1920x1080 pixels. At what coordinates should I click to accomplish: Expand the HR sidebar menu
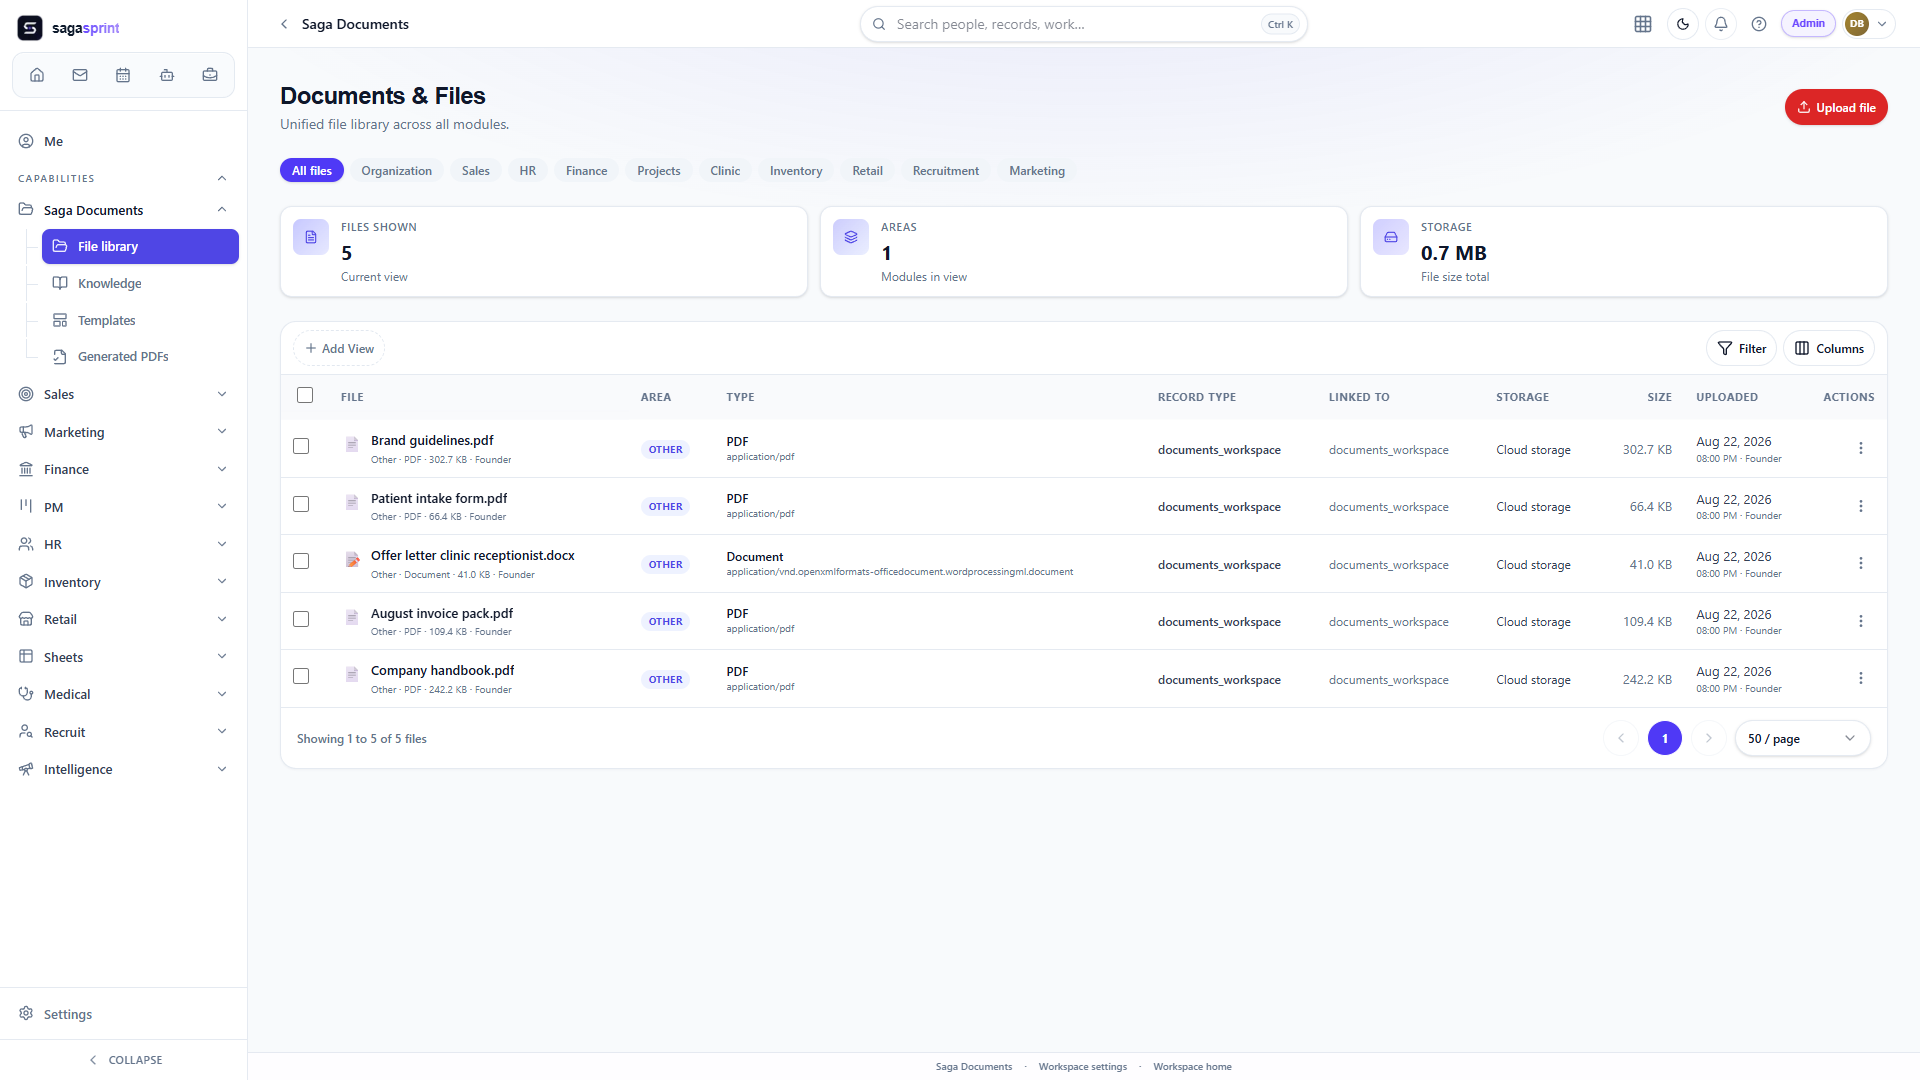(222, 544)
